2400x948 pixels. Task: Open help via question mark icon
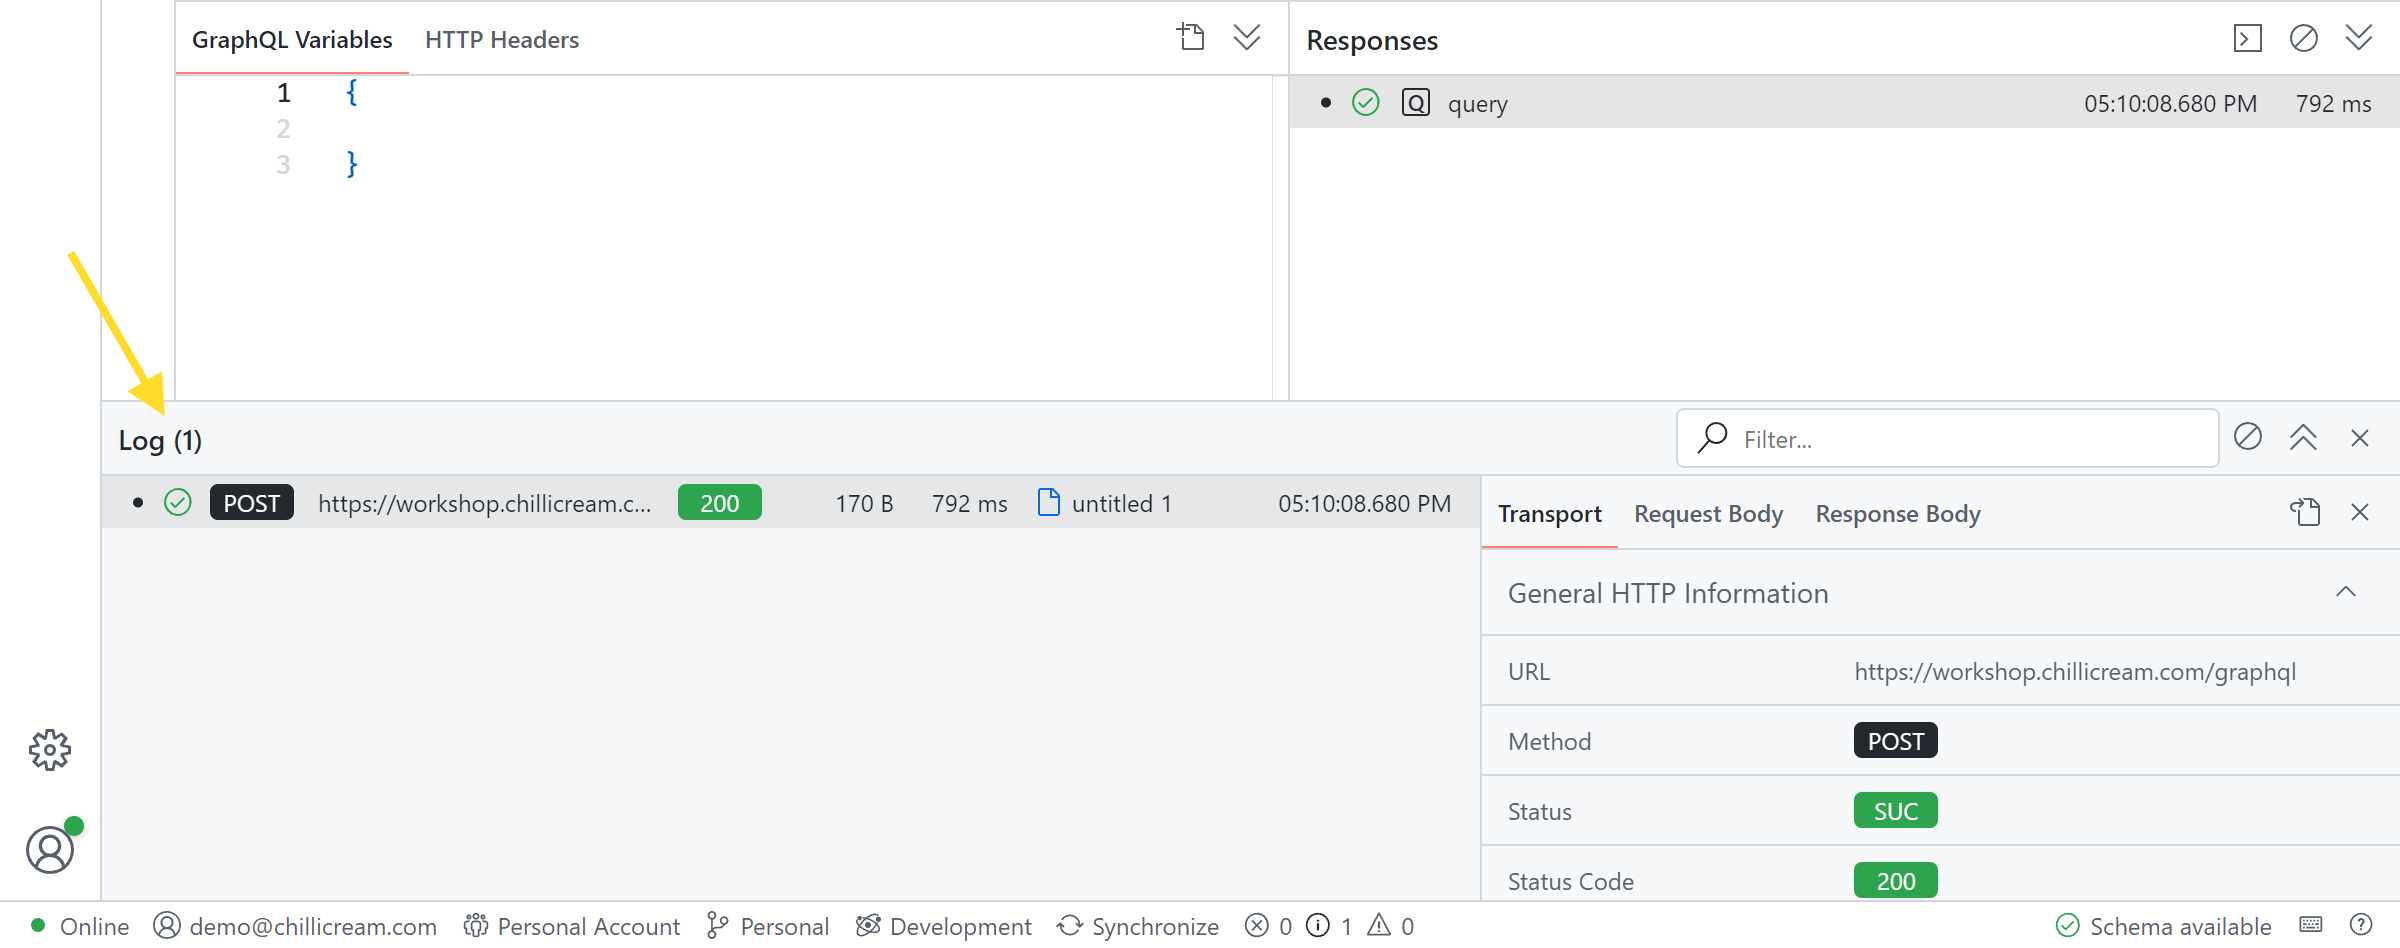click(2359, 926)
